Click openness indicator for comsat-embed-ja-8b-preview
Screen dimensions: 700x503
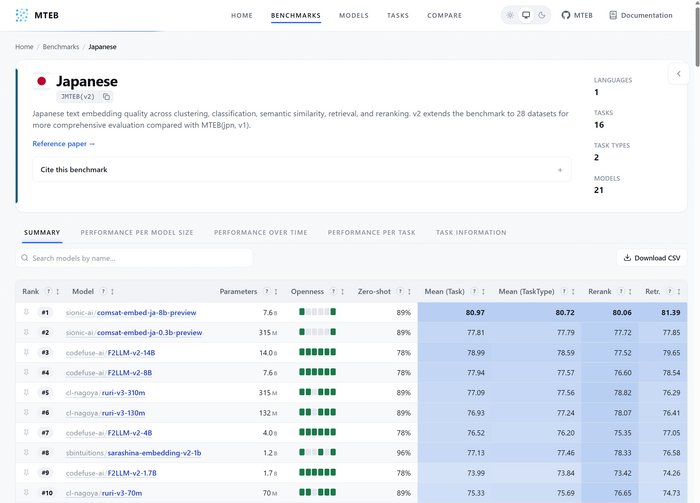coord(317,312)
